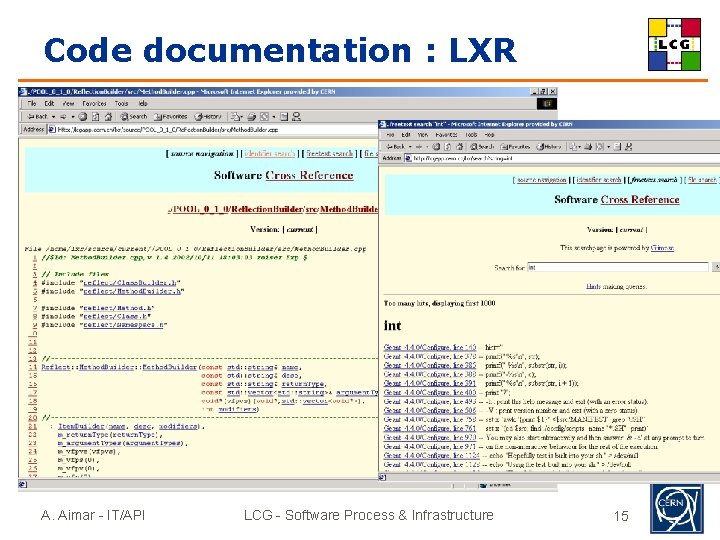Click Home icon in freetext search window toolbar
The width and height of the screenshot is (720, 540).
460,146
